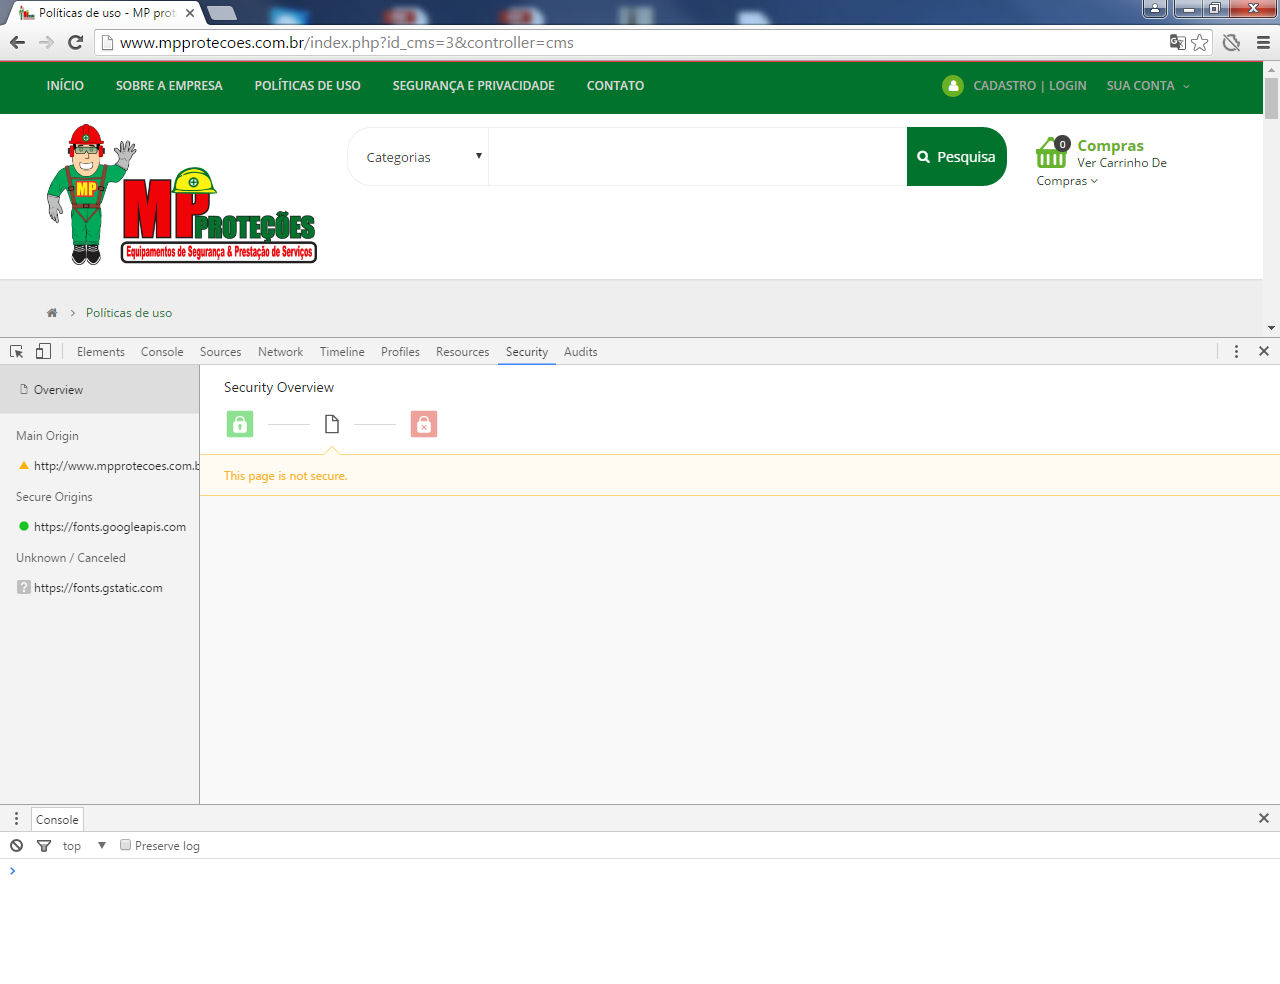The width and height of the screenshot is (1280, 984).
Task: Open the Profiles tab
Action: pyautogui.click(x=400, y=352)
